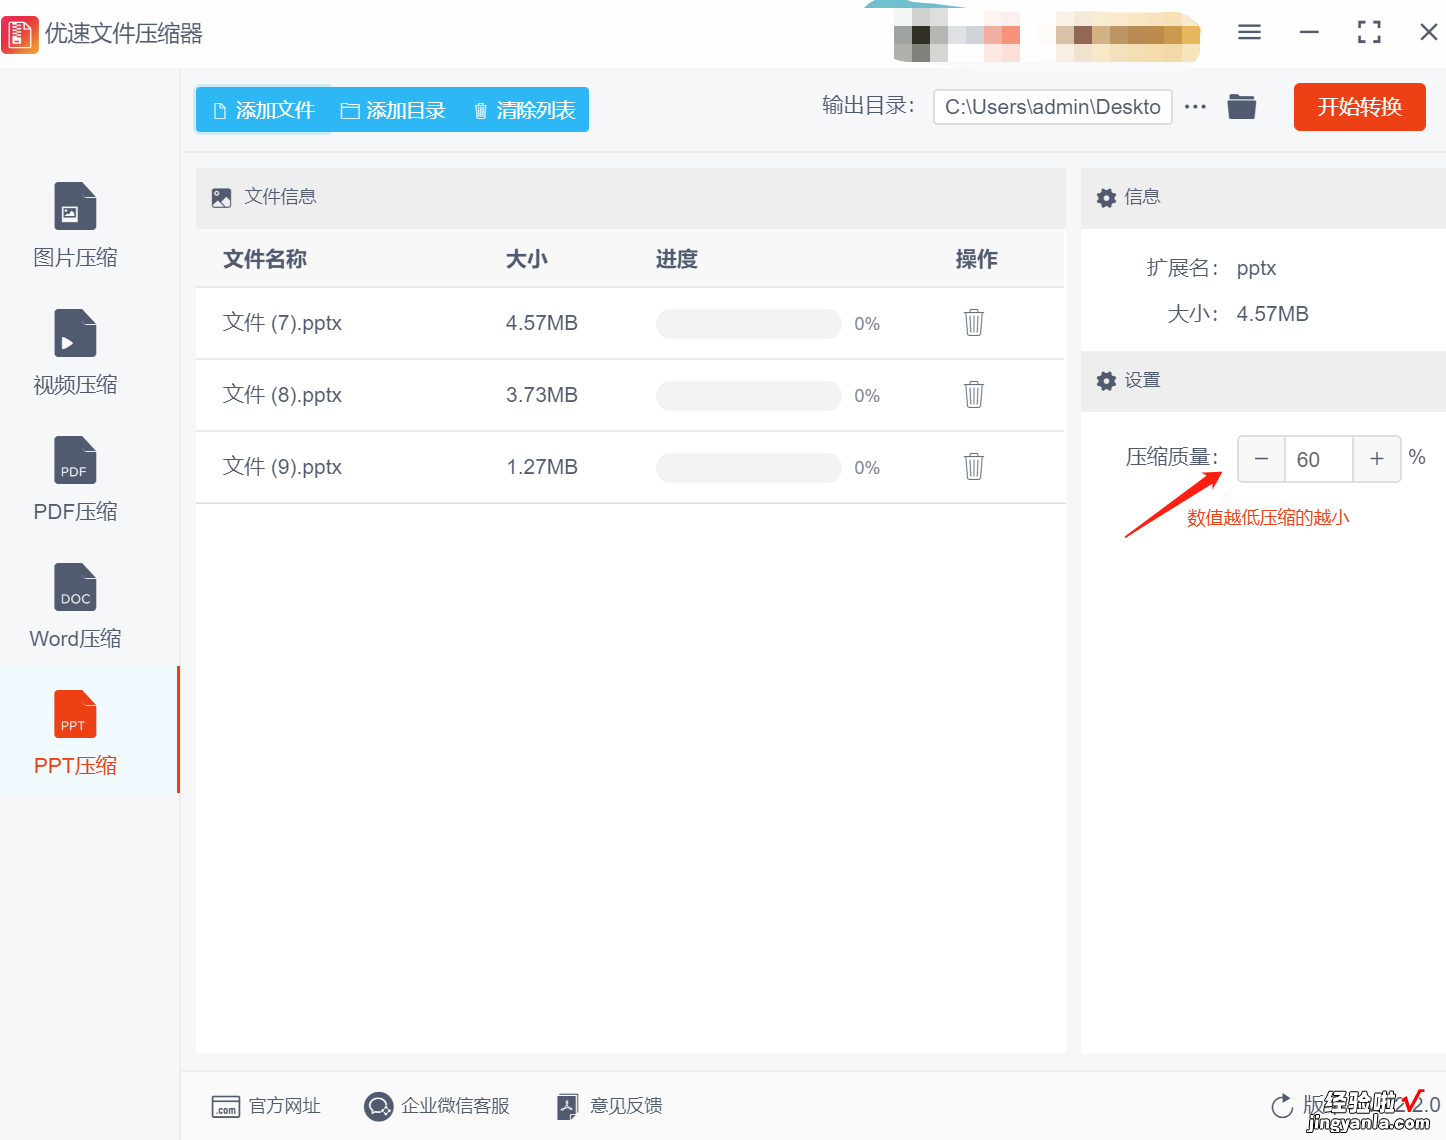Click the compression quality value field 60
Viewport: 1446px width, 1140px height.
[1319, 459]
